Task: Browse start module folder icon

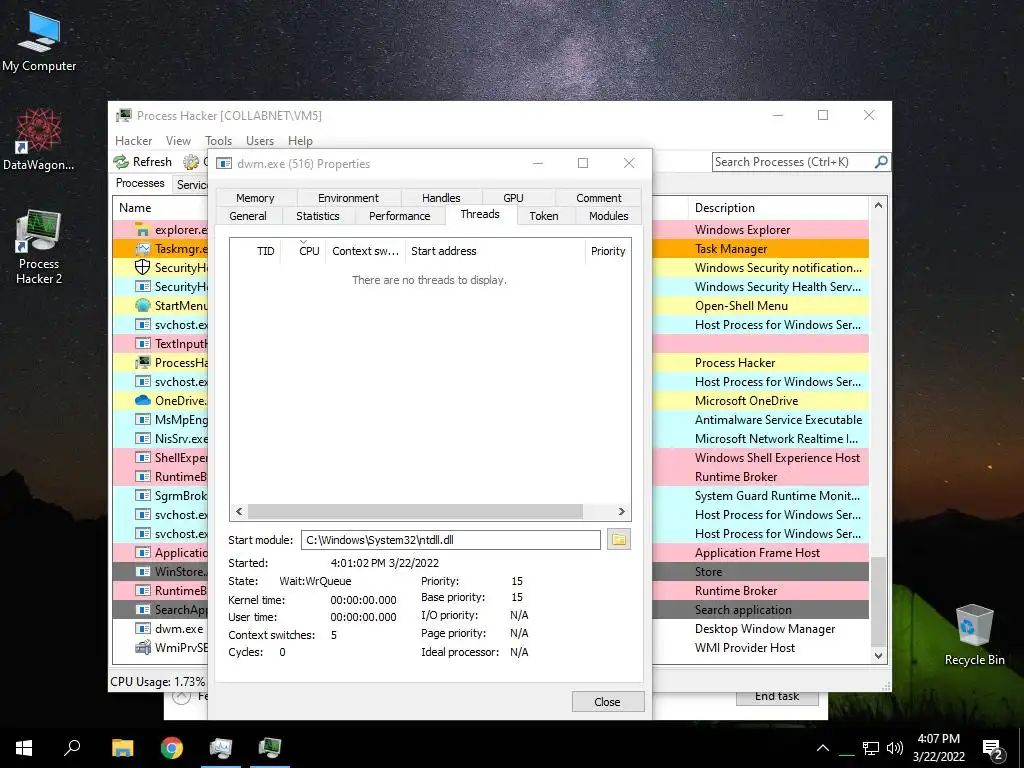Action: pos(618,539)
